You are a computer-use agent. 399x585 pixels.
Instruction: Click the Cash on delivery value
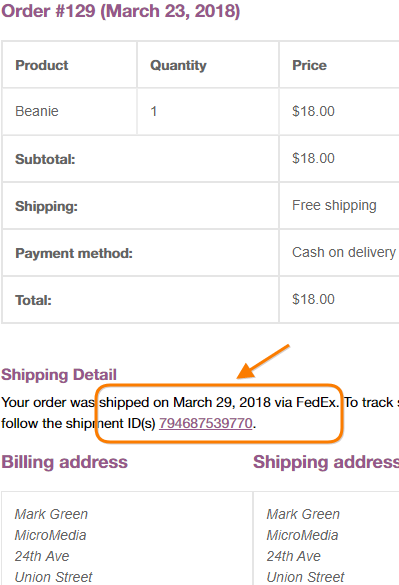[x=344, y=252]
